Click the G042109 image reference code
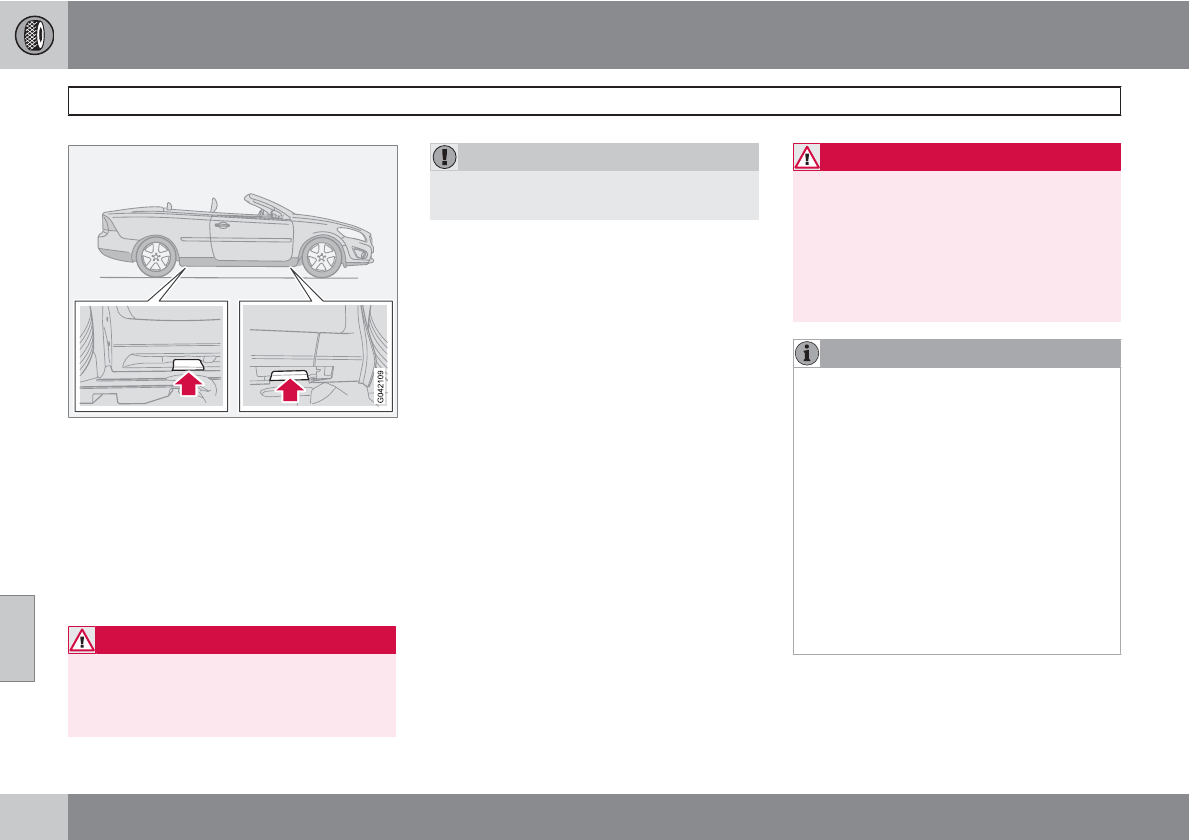This screenshot has width=1190, height=840. click(381, 385)
